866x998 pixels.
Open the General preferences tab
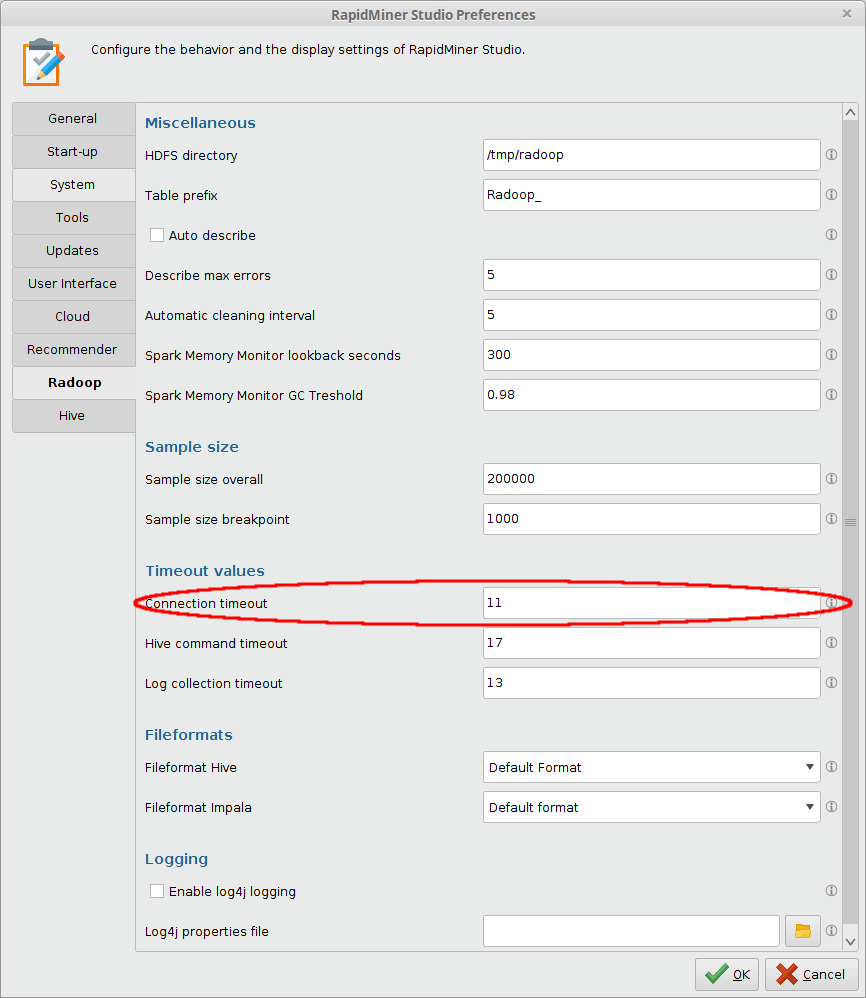tap(73, 119)
